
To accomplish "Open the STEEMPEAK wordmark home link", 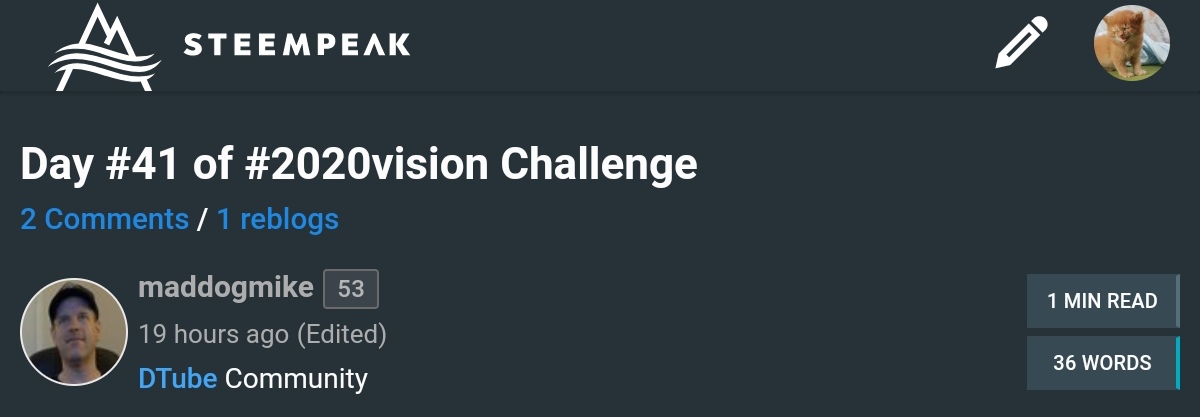I will [296, 45].
